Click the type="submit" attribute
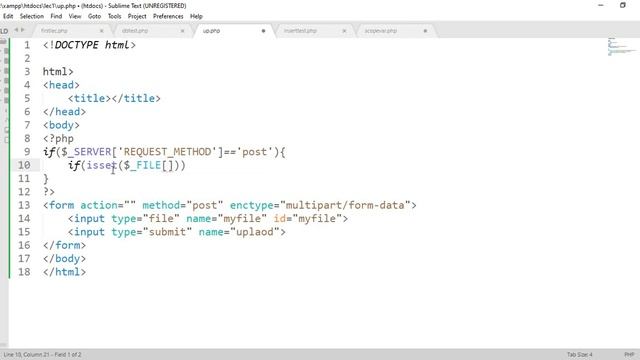 [x=151, y=232]
